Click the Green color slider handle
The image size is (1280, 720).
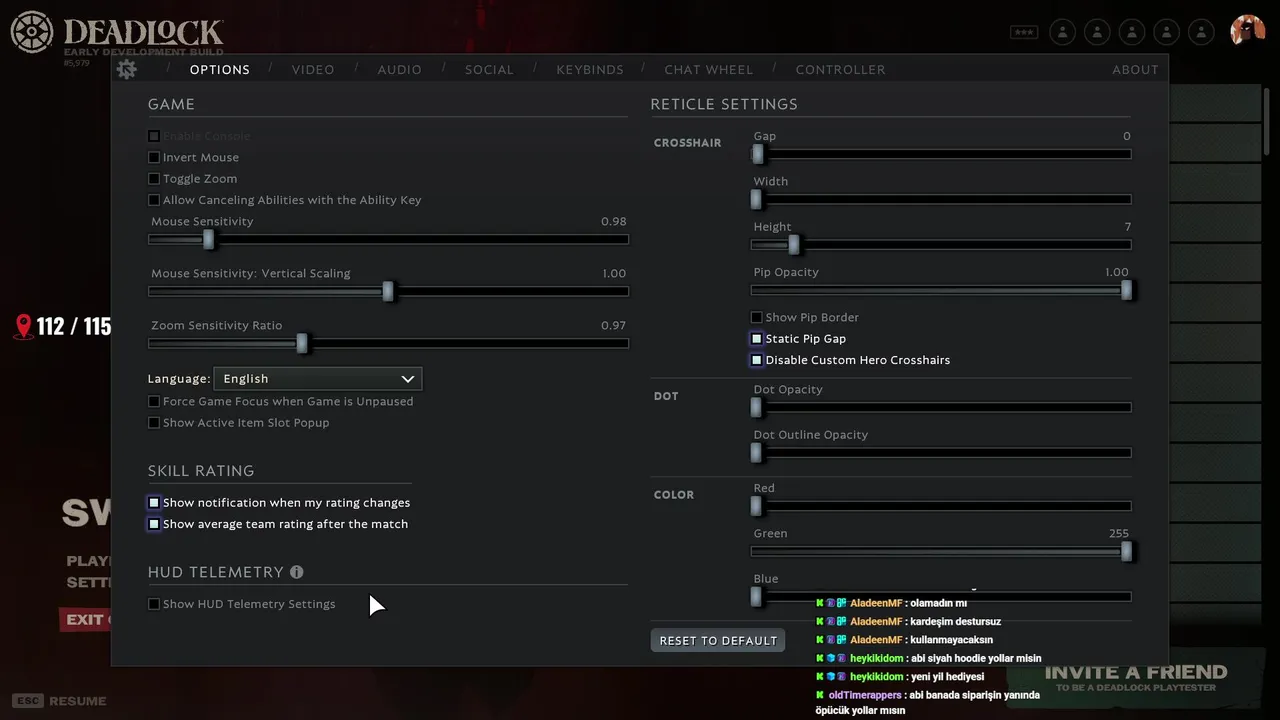click(x=1127, y=551)
